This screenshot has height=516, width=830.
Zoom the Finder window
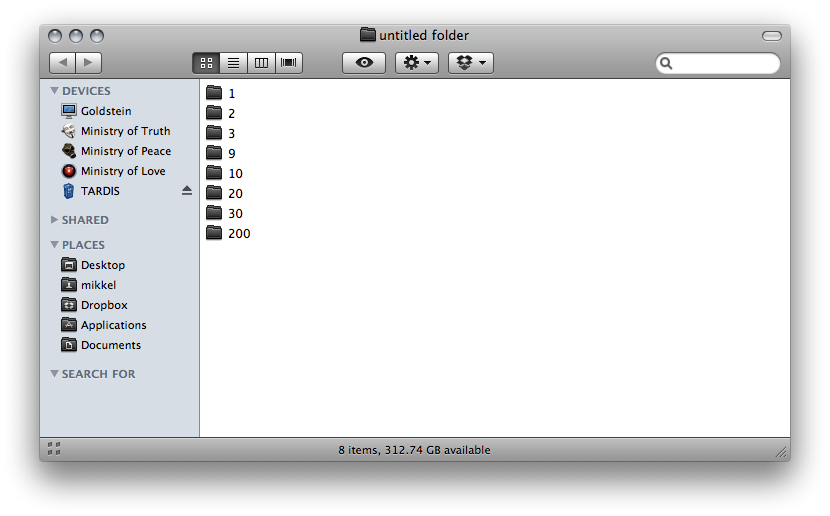click(97, 36)
